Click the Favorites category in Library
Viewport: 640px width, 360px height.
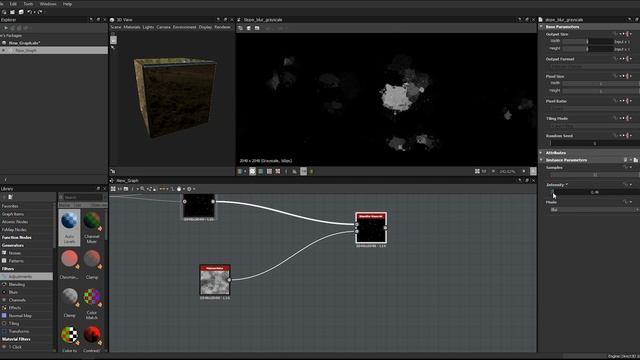[x=10, y=206]
